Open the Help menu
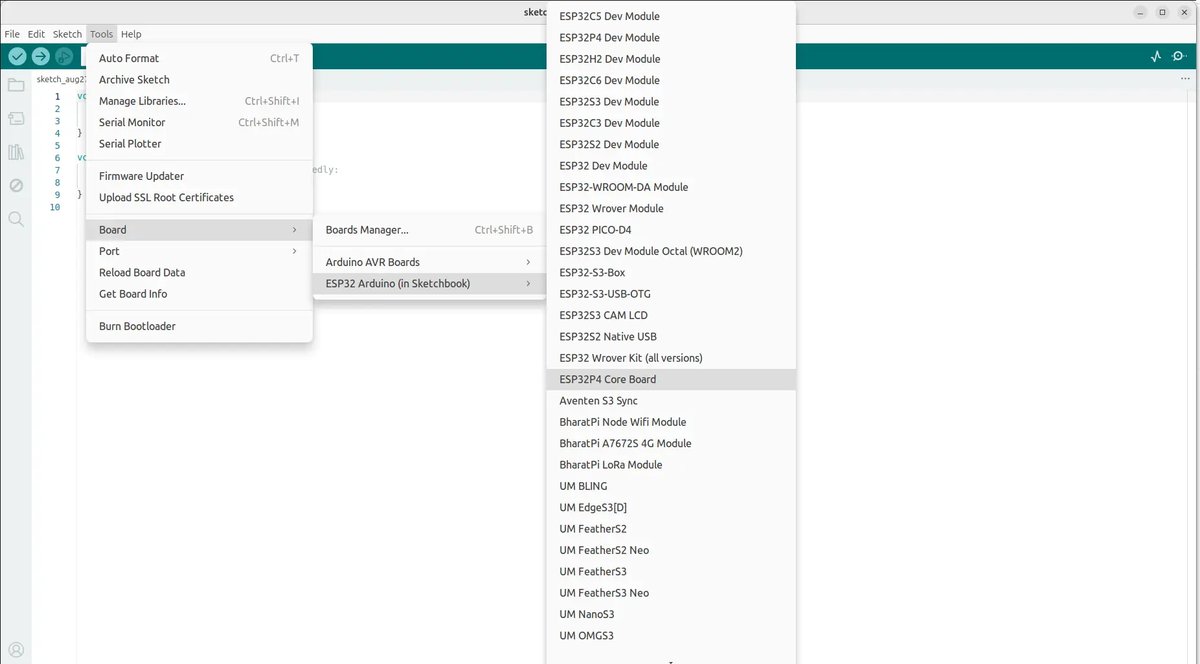 pos(131,34)
